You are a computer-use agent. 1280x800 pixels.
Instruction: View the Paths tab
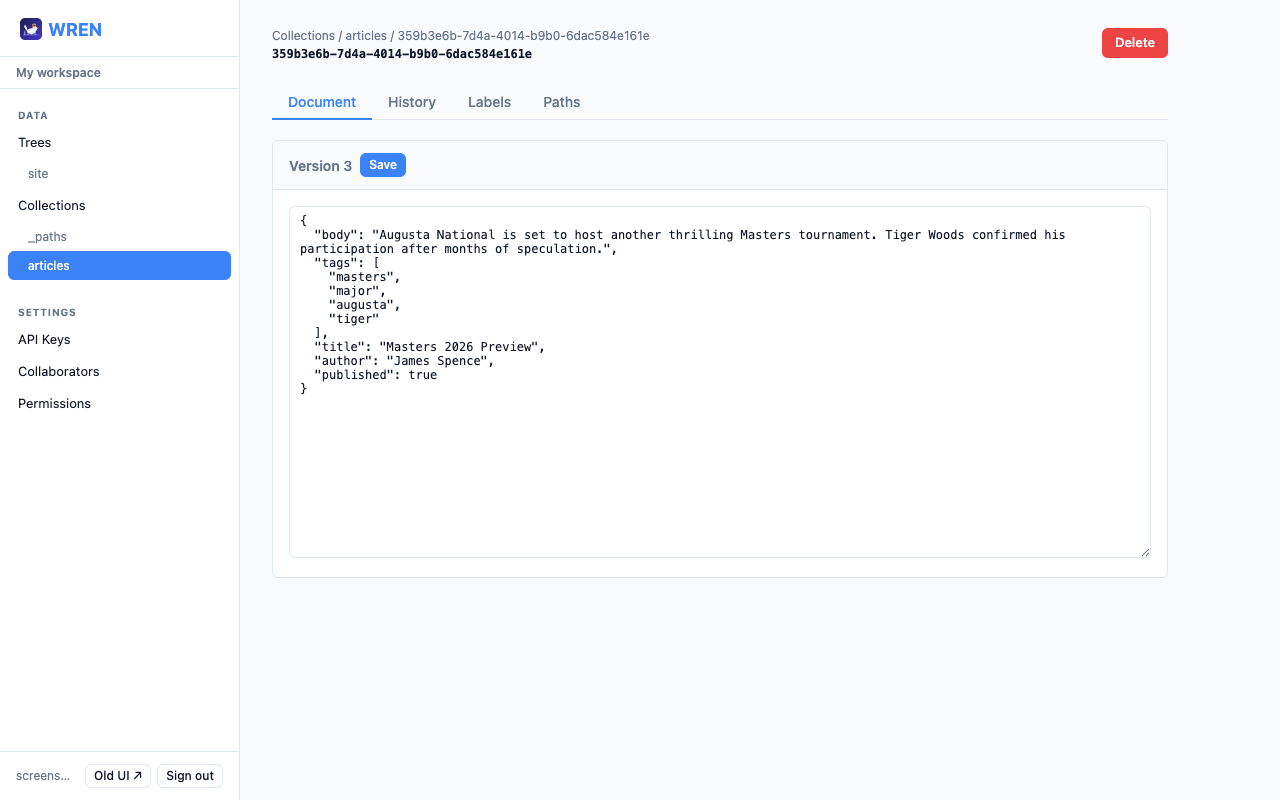(x=561, y=102)
